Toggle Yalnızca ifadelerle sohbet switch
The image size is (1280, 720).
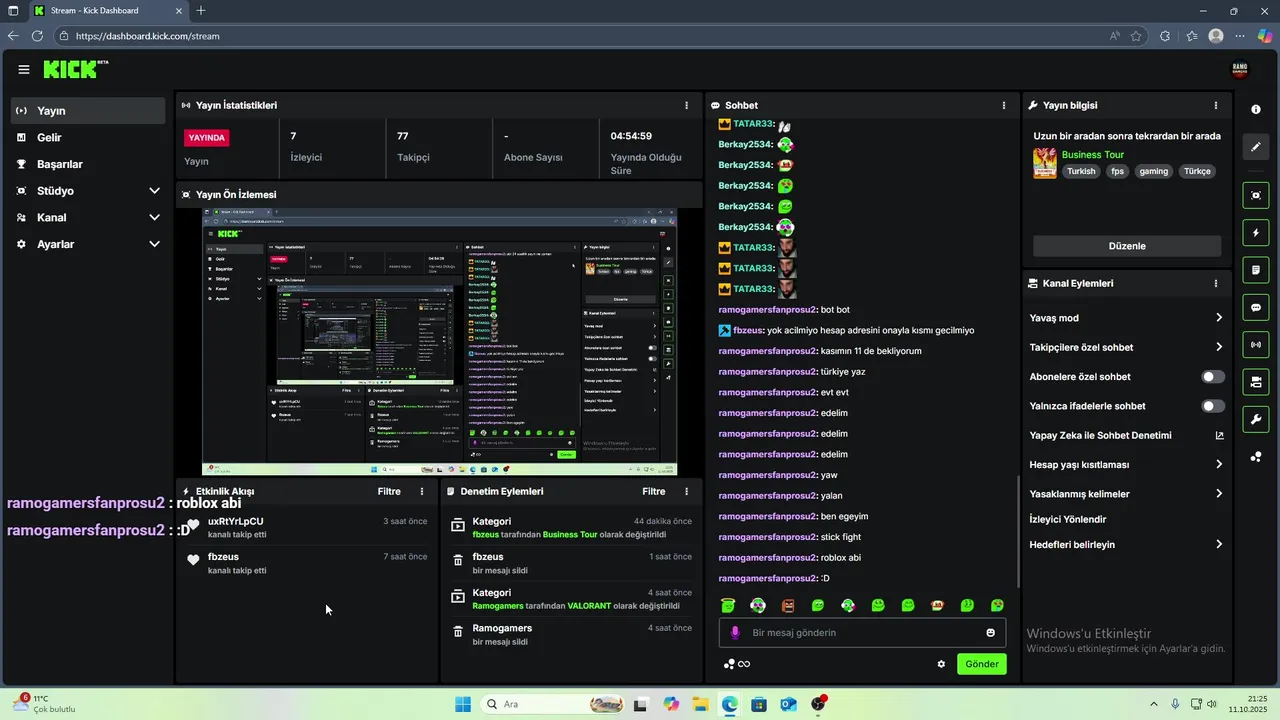coord(1213,406)
